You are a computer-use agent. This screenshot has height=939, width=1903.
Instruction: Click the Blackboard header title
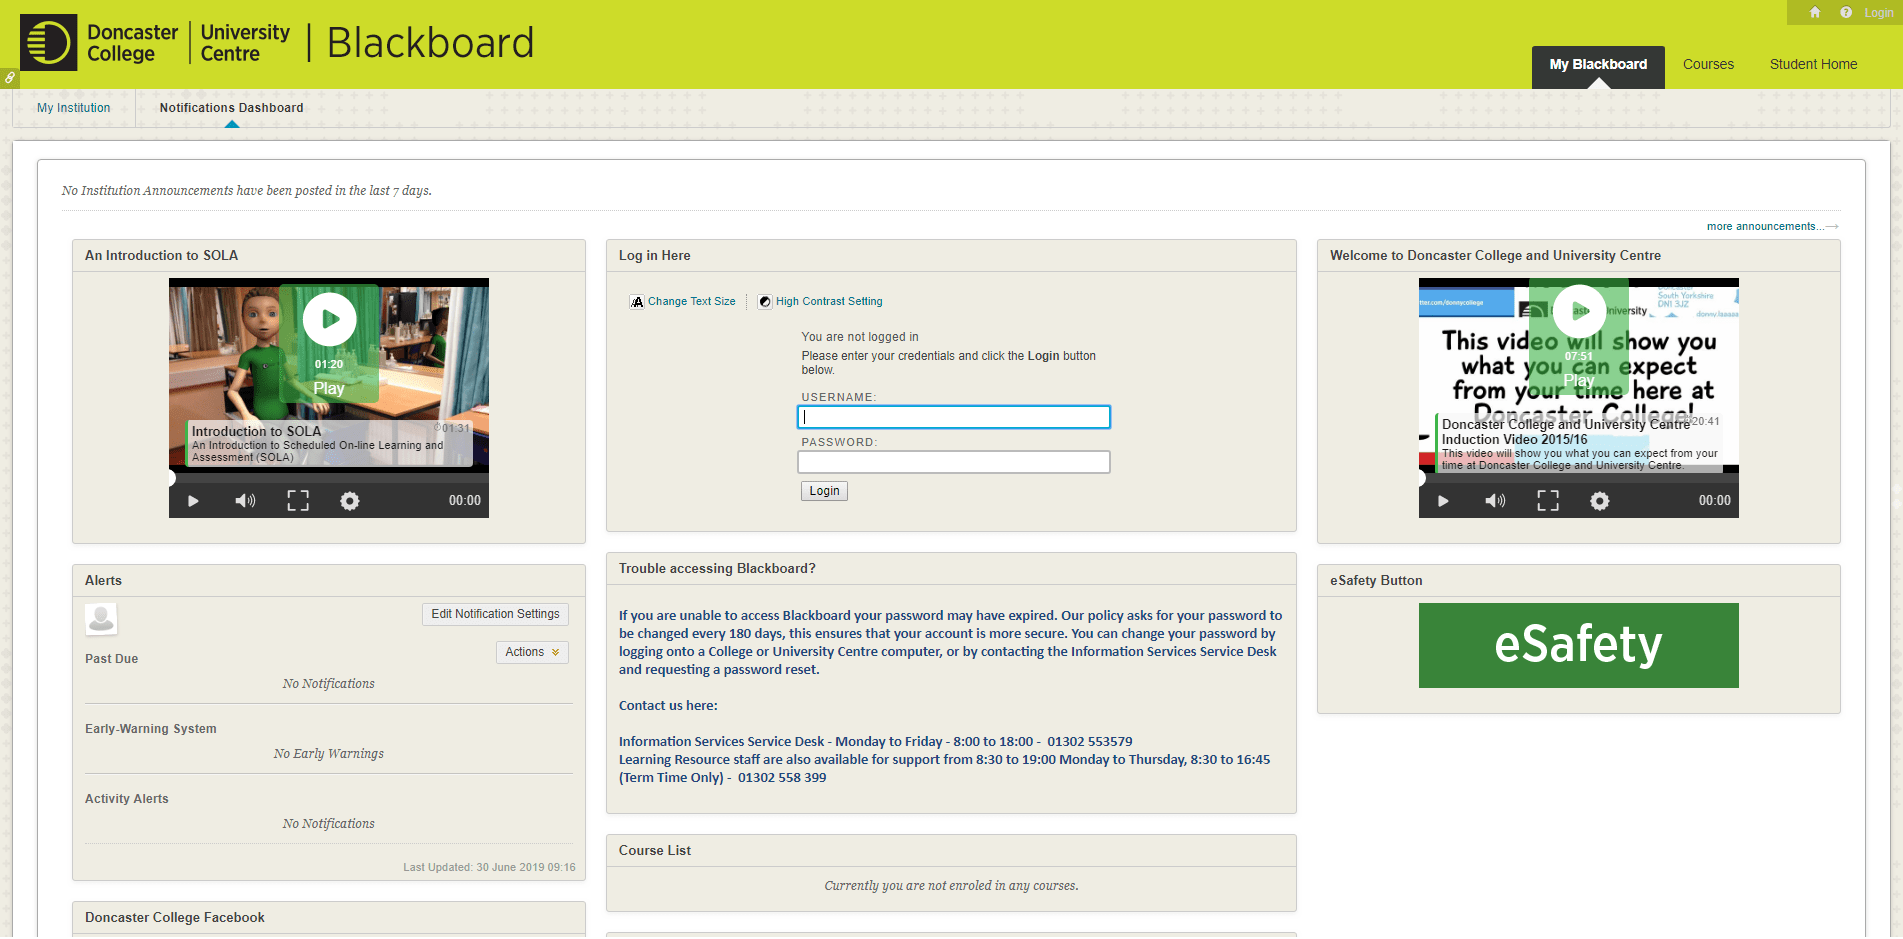430,43
